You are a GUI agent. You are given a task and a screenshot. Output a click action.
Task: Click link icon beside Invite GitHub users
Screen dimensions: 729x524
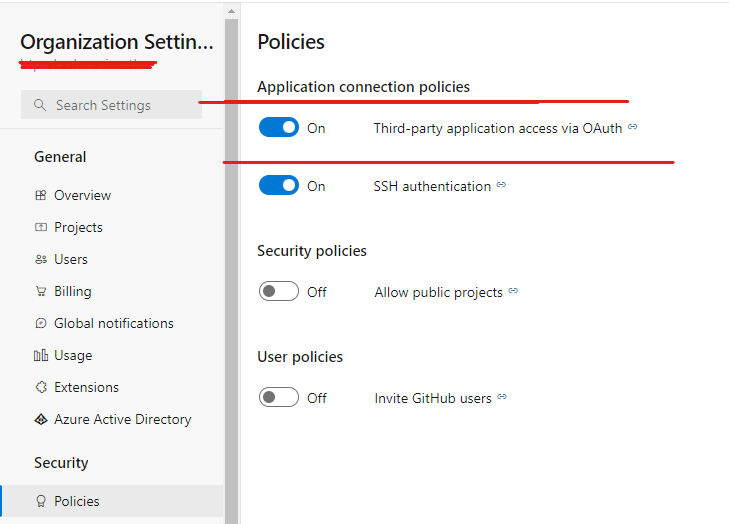tap(502, 397)
